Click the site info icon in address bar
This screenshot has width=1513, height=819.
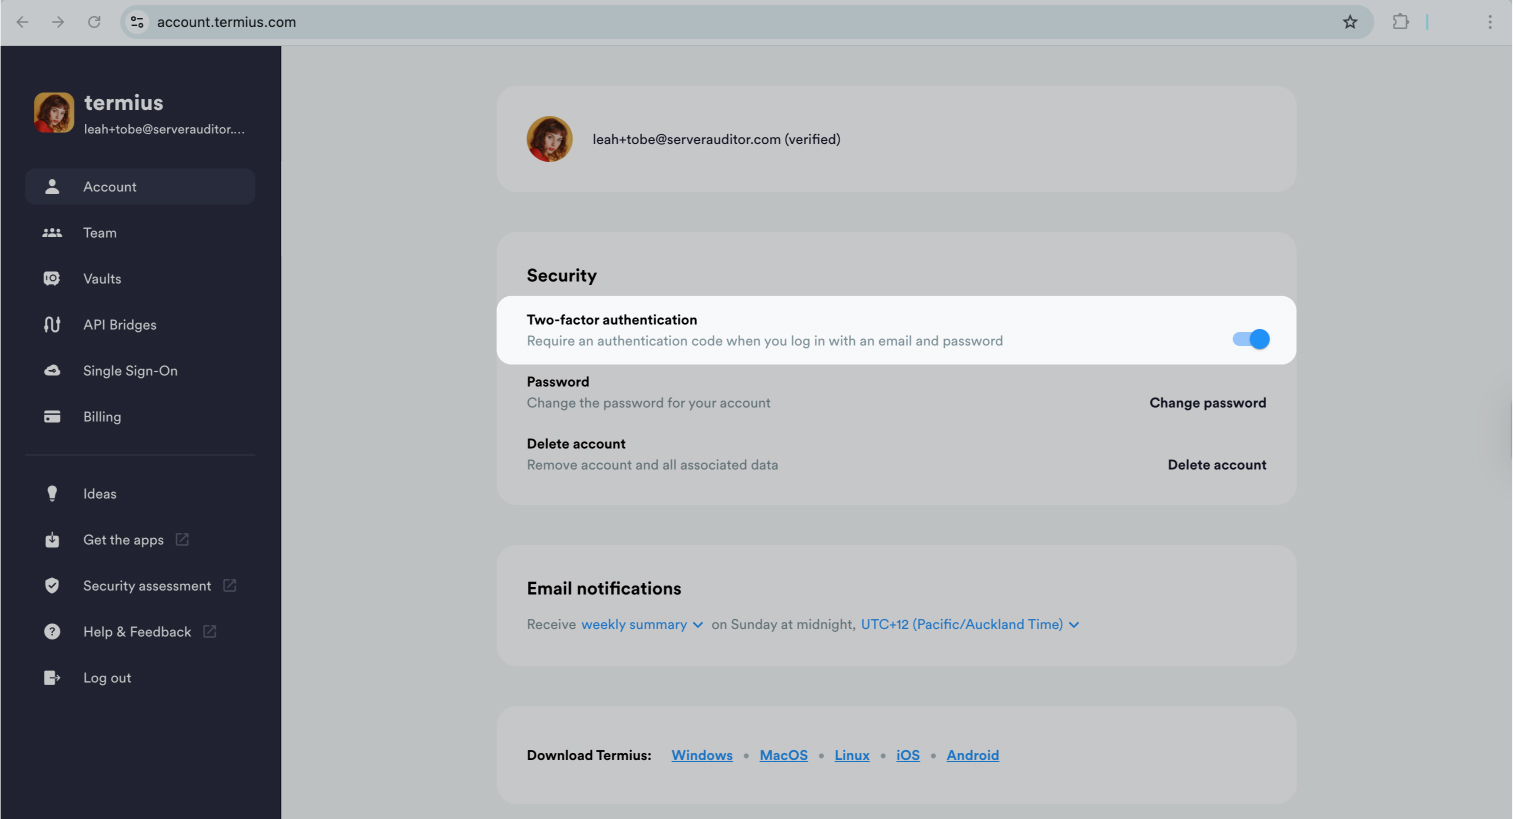[137, 22]
